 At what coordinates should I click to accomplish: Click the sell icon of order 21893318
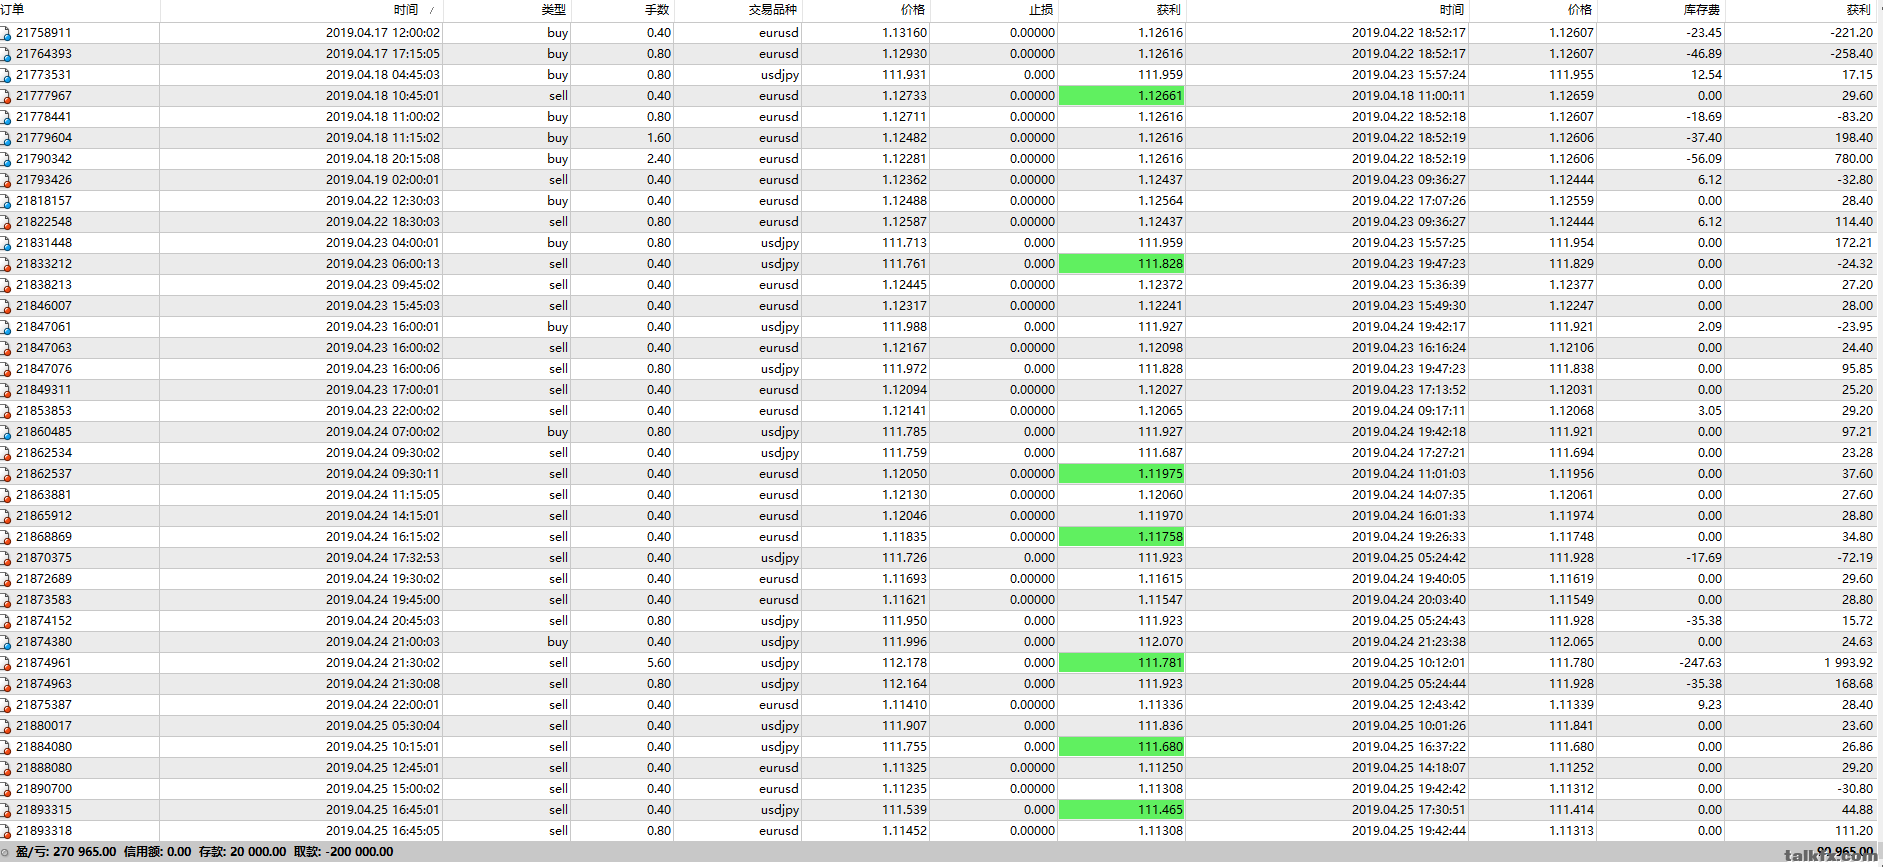pyautogui.click(x=6, y=831)
